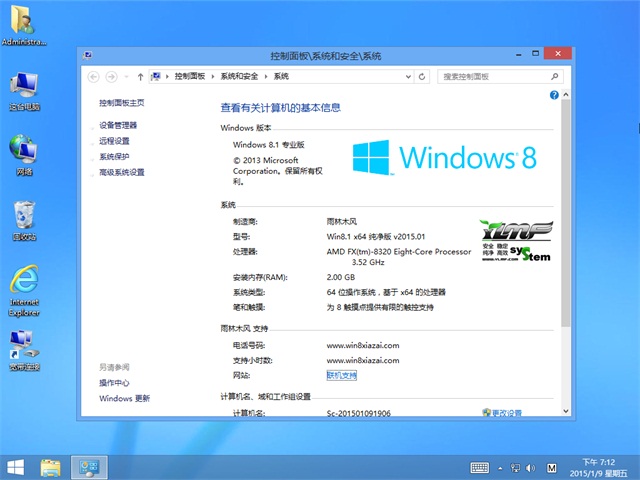
Task: Select 控制面板 in the breadcrumb path
Action: coord(189,76)
